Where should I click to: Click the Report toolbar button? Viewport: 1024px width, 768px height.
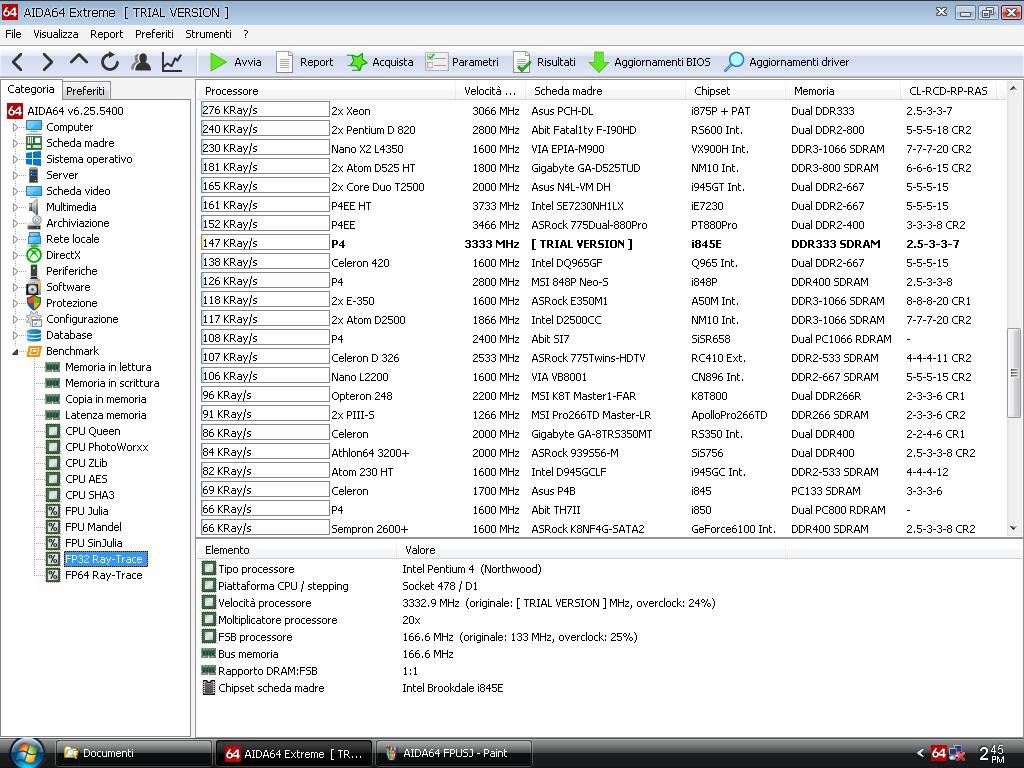(x=305, y=62)
